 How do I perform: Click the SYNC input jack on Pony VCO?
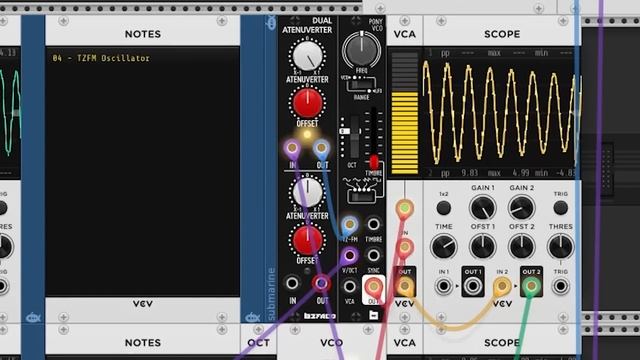coord(373,256)
